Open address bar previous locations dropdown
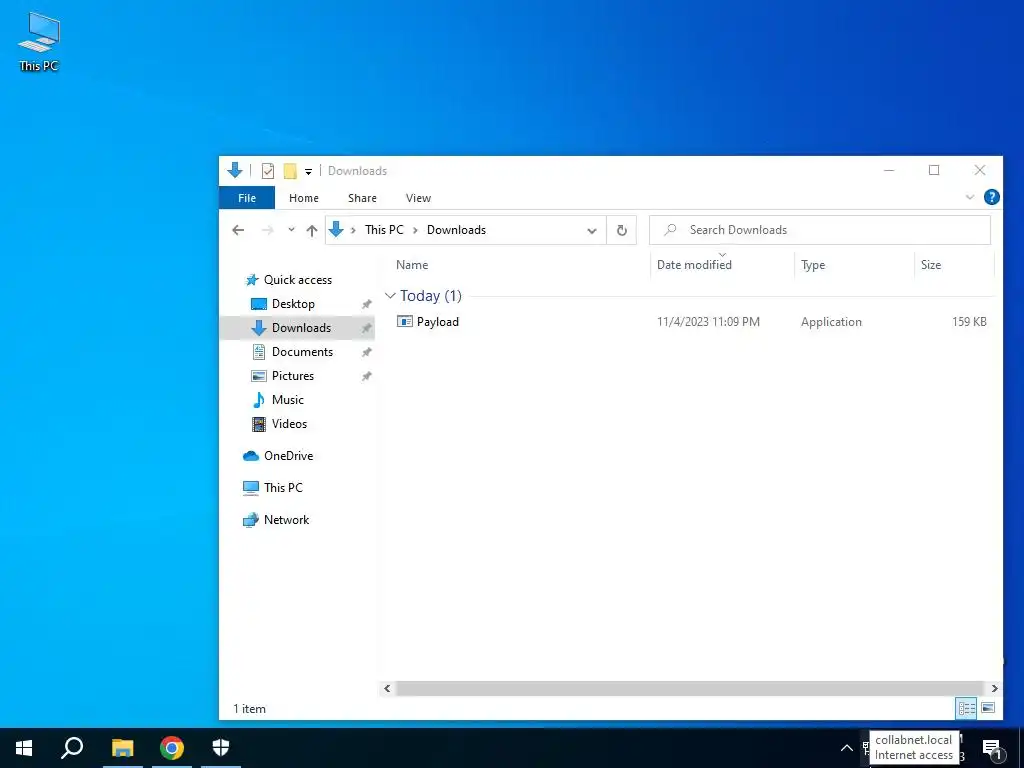 tap(592, 231)
